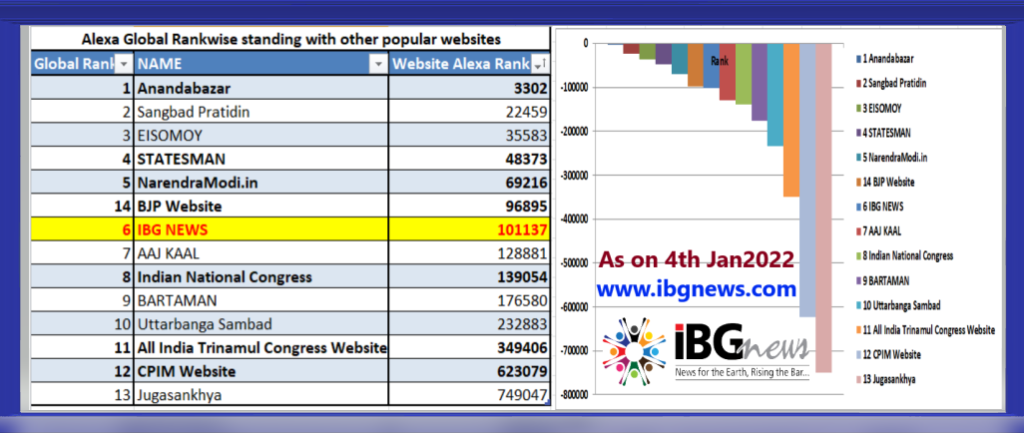Click legend entry 12 CPIM Website
Image resolution: width=1024 pixels, height=433 pixels.
pyautogui.click(x=888, y=355)
